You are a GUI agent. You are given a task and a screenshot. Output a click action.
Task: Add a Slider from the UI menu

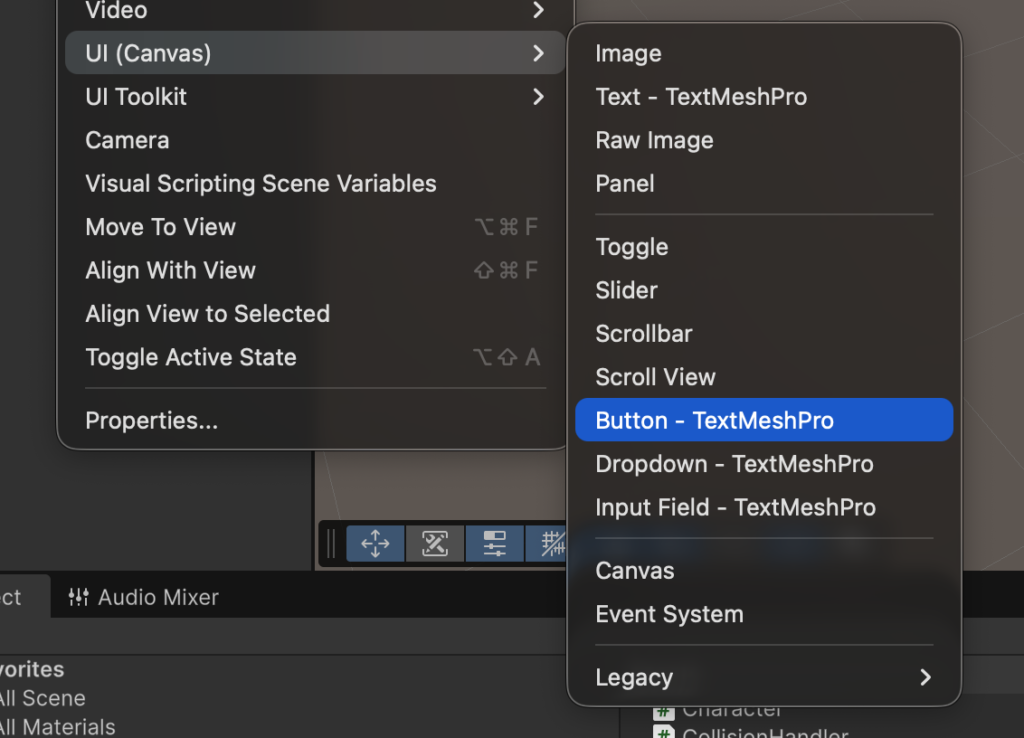pyautogui.click(x=627, y=291)
